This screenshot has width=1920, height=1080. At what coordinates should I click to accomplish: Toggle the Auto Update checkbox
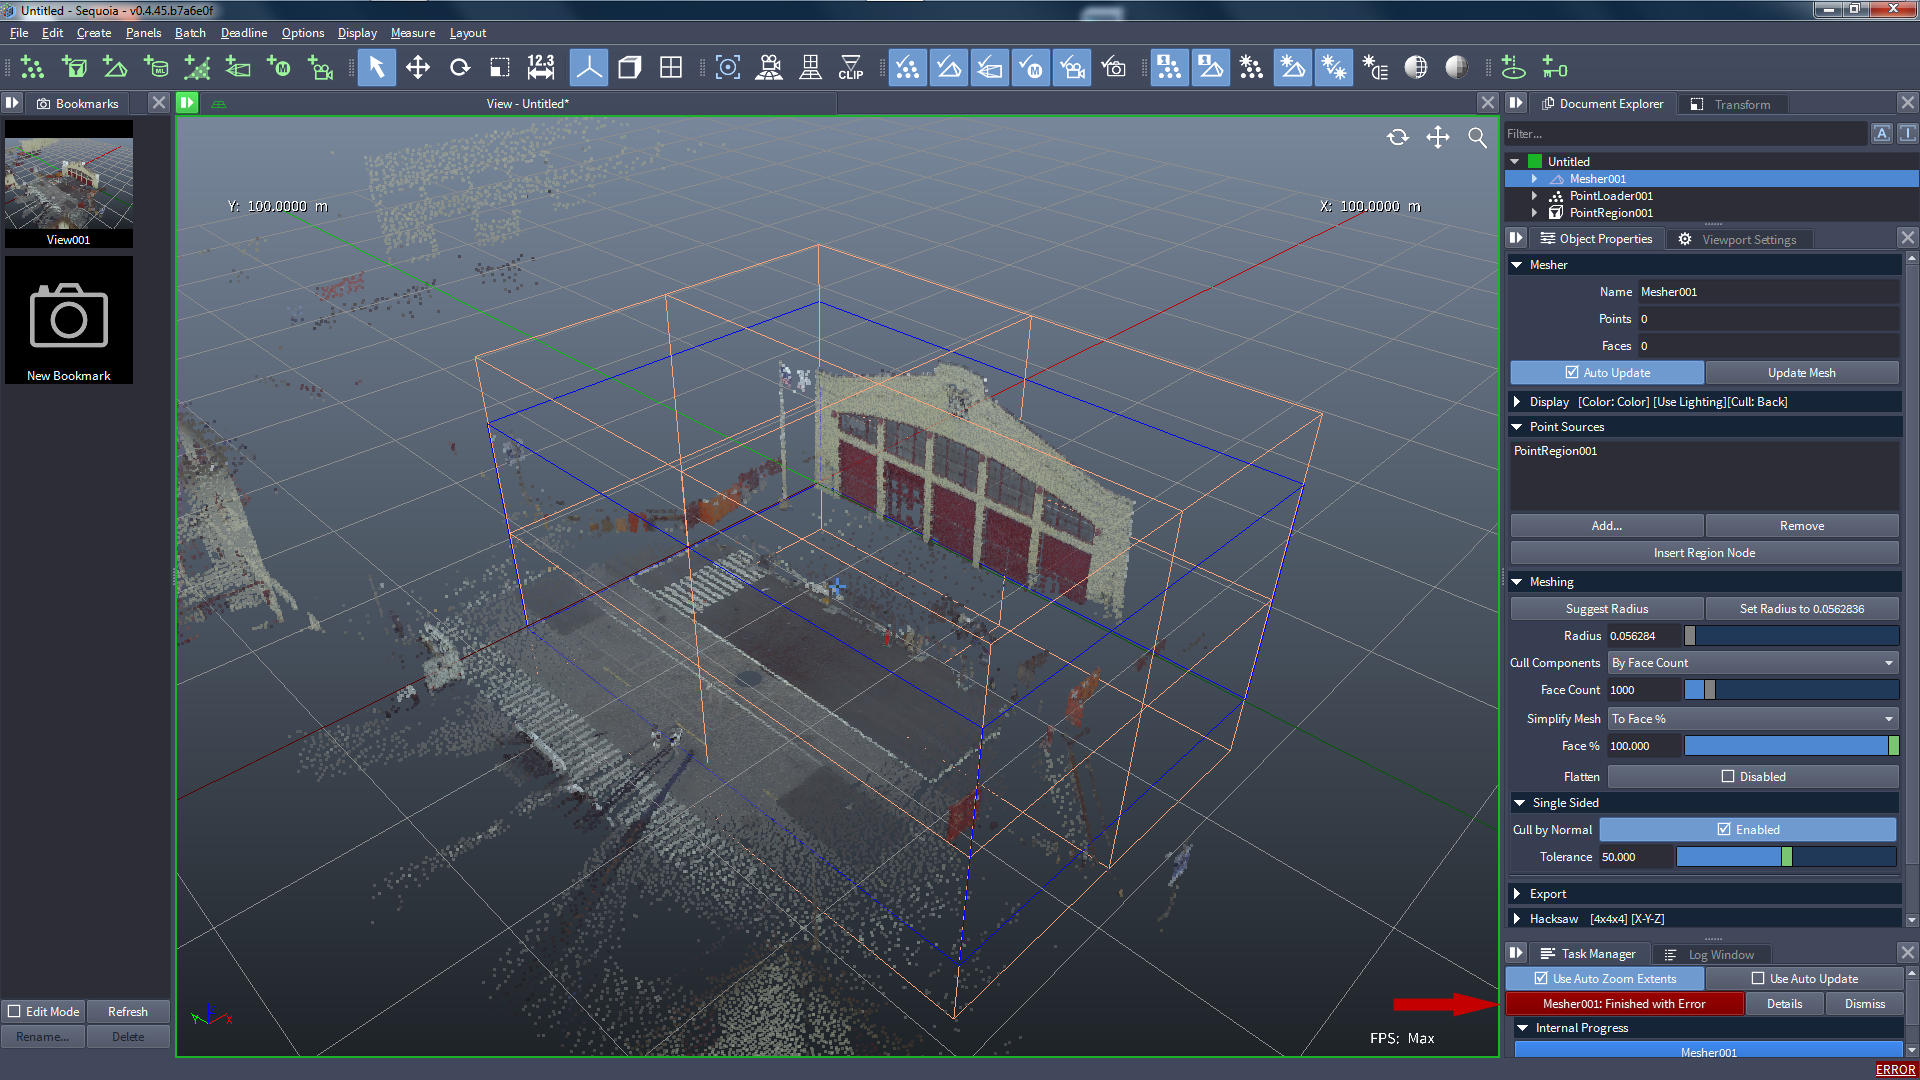(x=1571, y=372)
